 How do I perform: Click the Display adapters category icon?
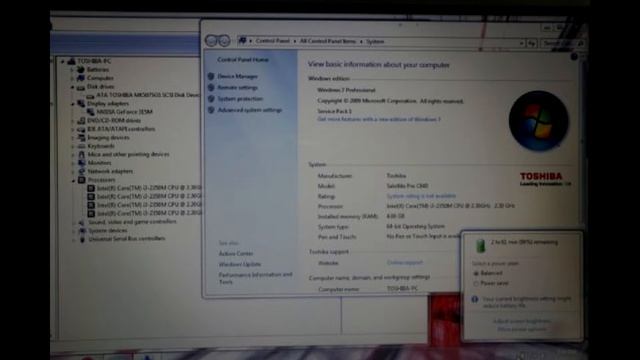tap(81, 104)
